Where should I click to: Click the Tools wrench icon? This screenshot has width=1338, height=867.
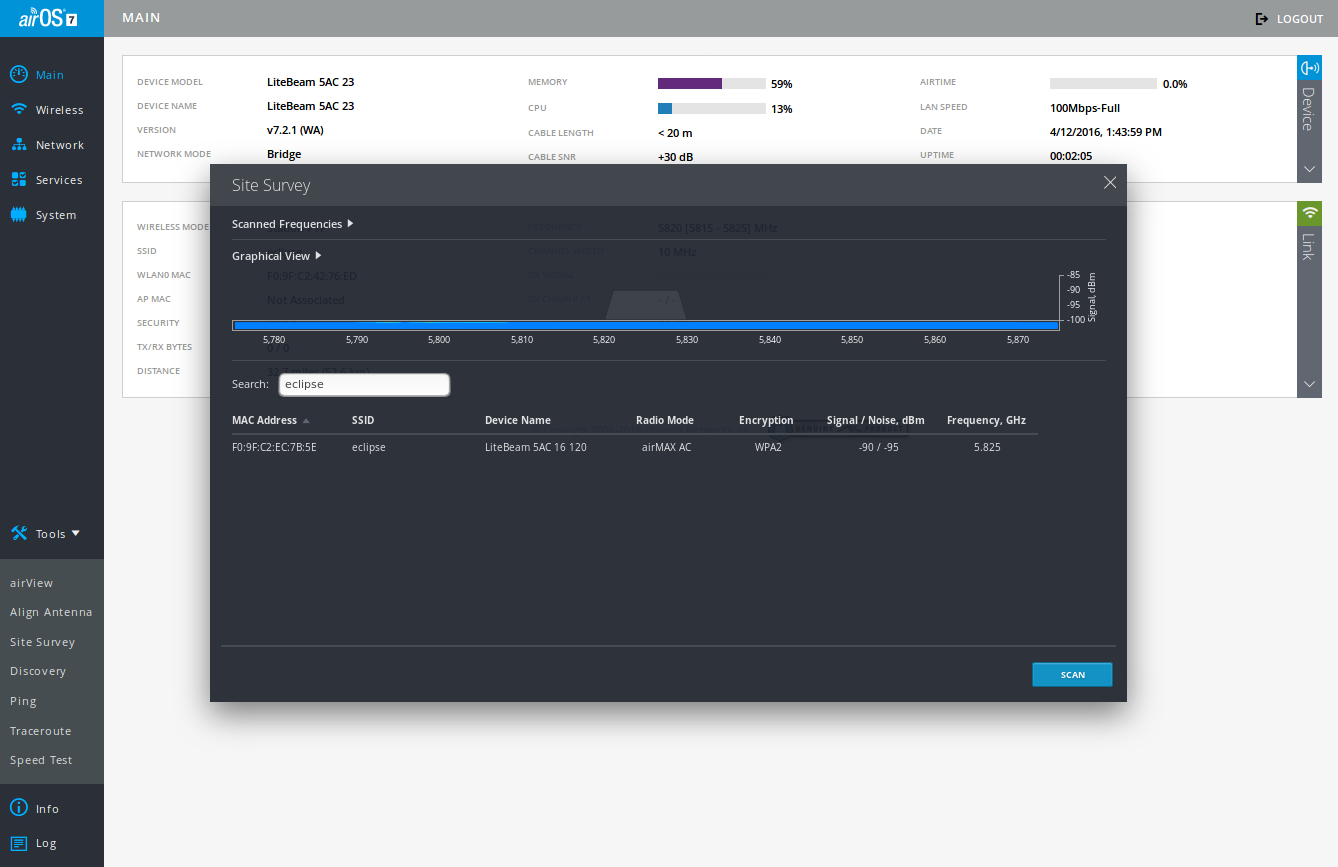coord(18,534)
